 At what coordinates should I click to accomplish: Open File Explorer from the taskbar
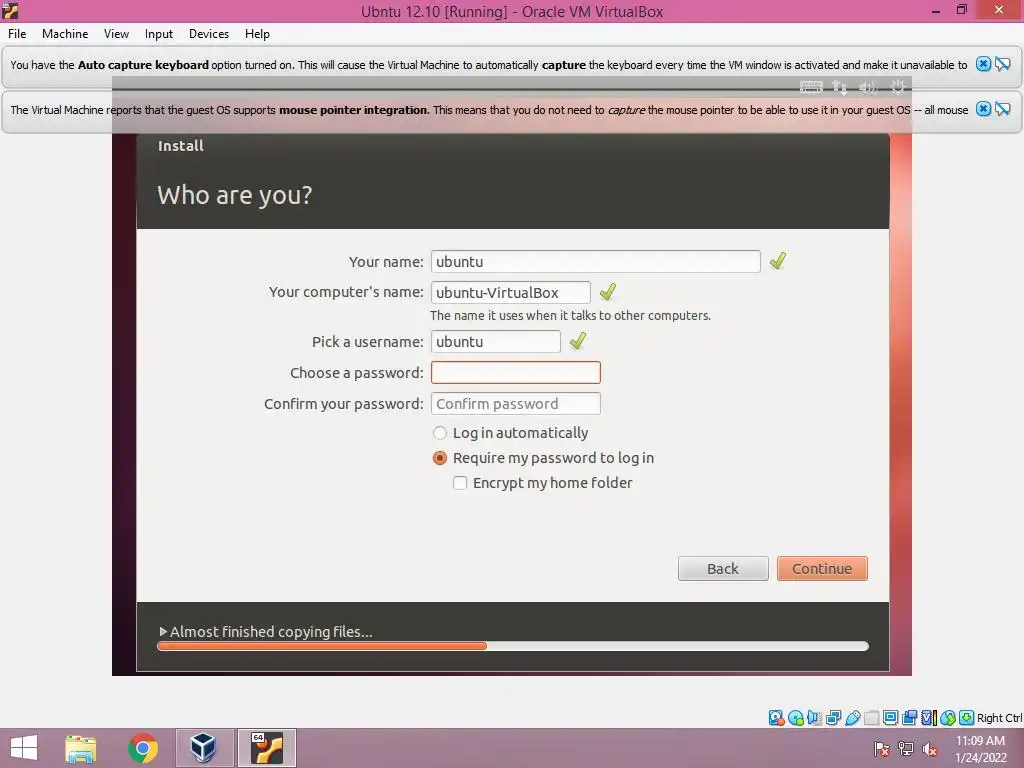pos(81,748)
